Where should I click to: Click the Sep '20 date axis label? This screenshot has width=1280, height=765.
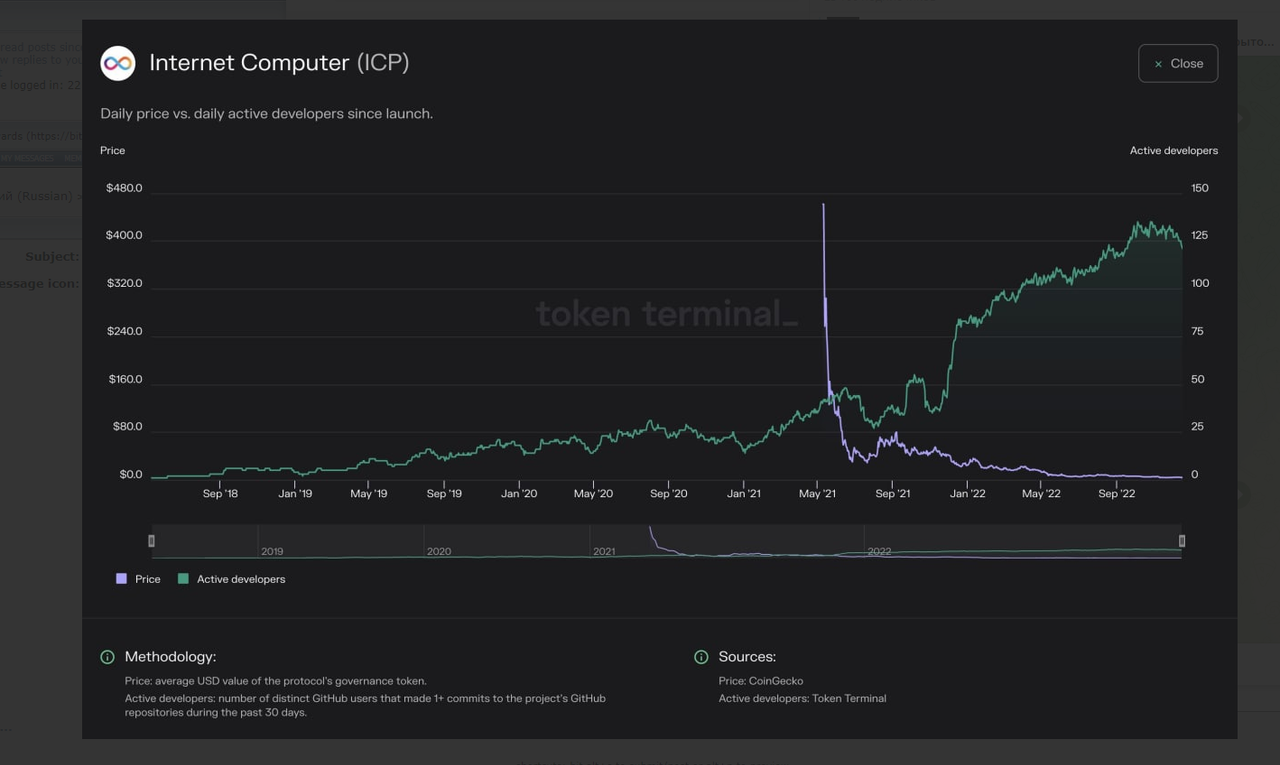click(x=668, y=494)
